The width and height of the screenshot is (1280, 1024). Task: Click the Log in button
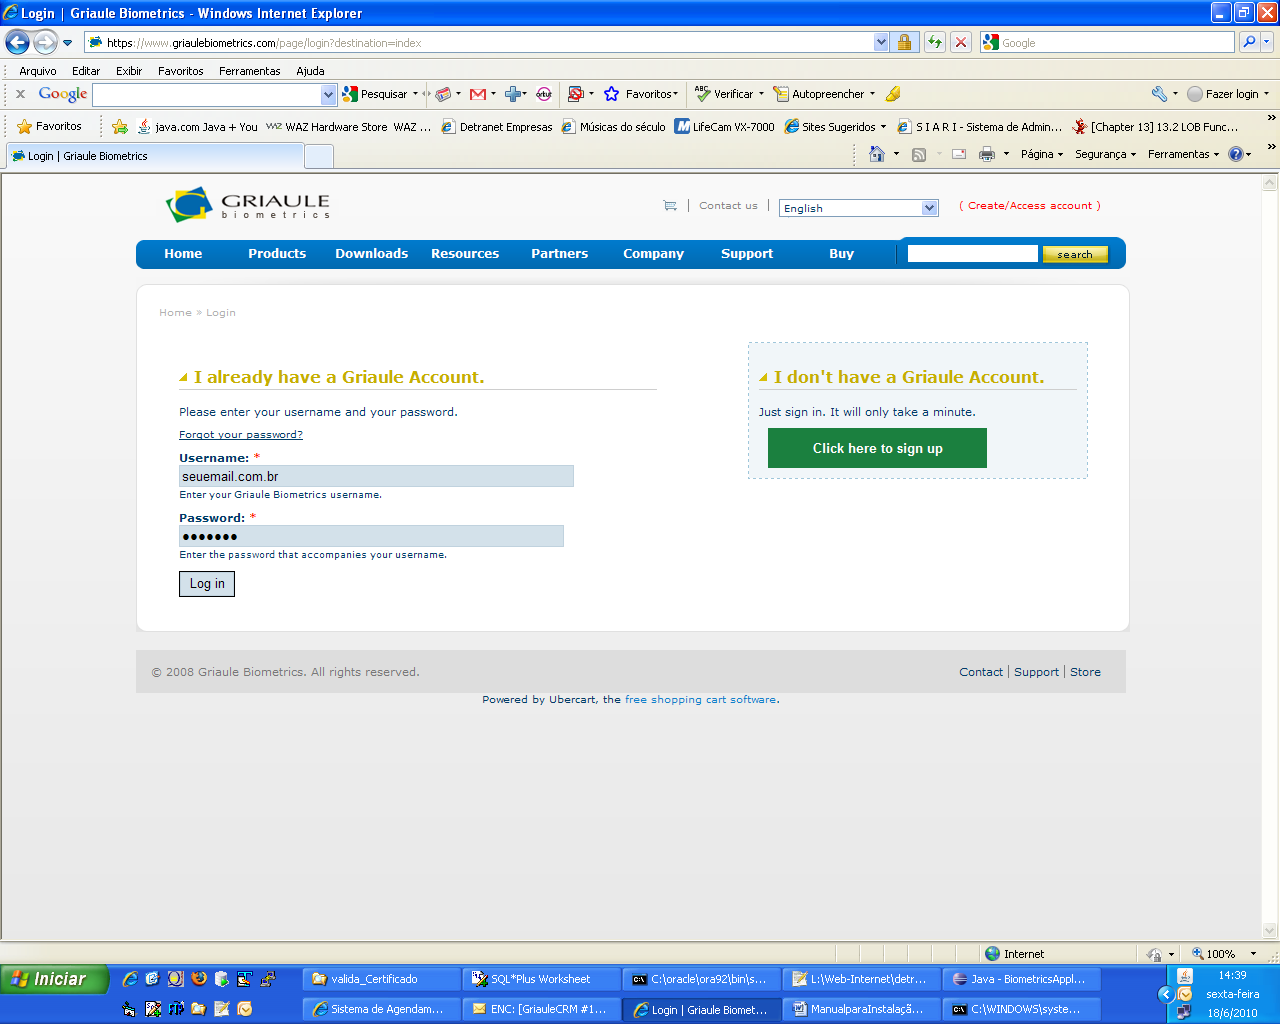coord(207,584)
